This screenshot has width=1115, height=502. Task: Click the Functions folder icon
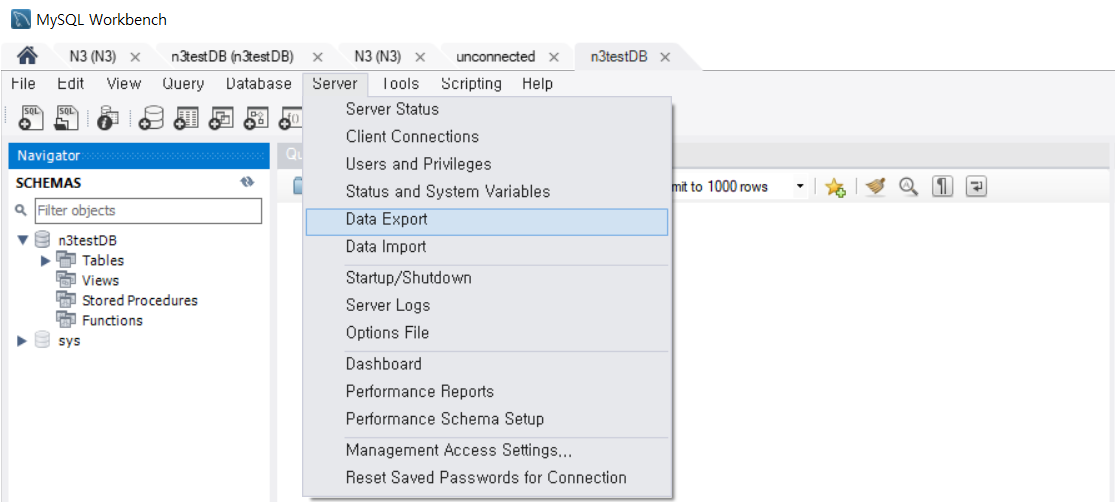[x=66, y=320]
